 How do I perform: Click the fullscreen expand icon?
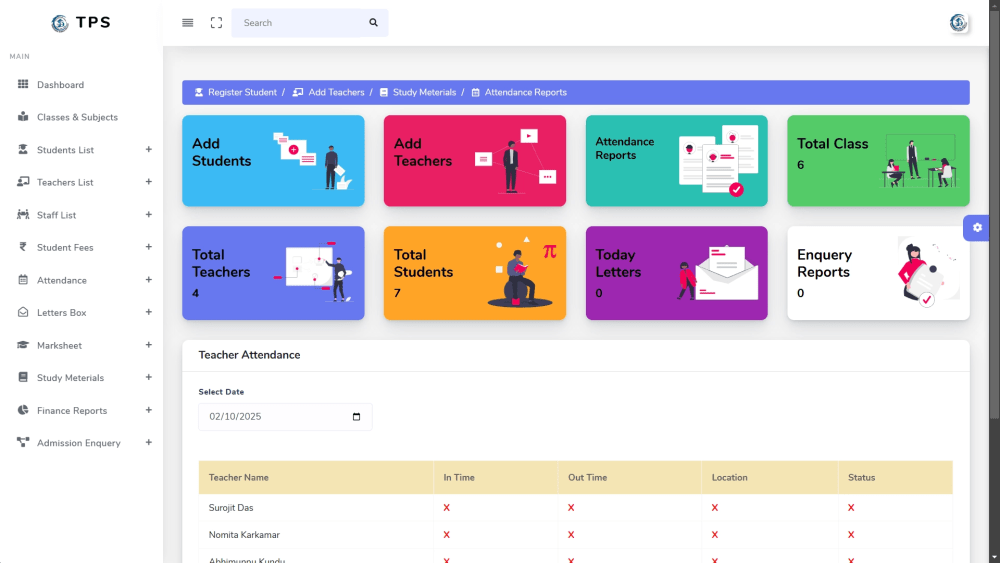pos(216,23)
